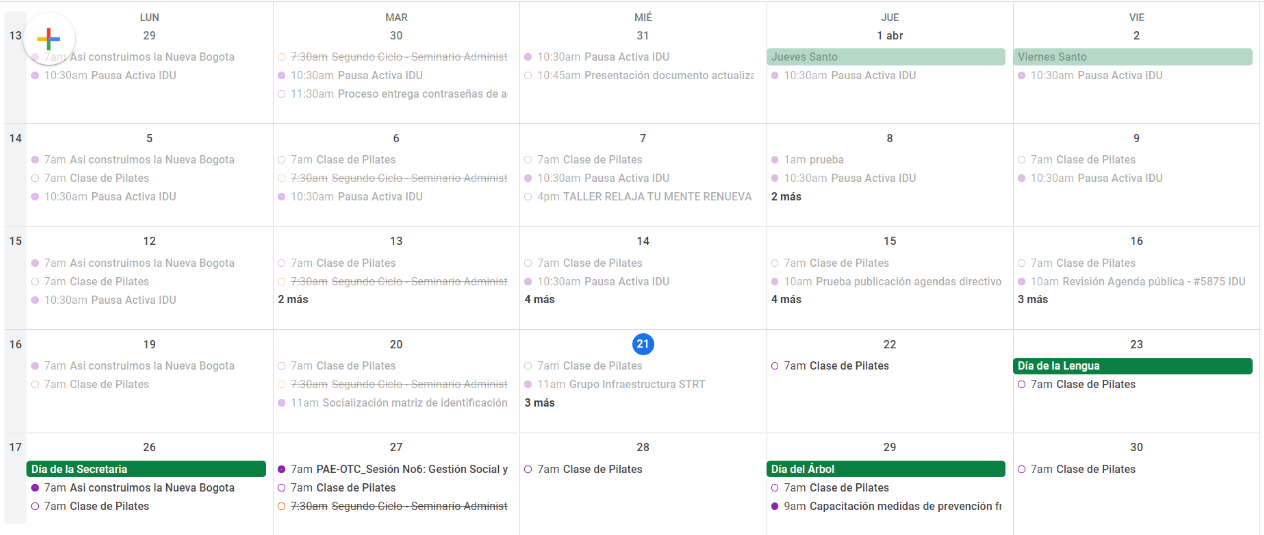Expand "4 más" events on April 14
Screen dimensions: 1264x535
point(539,300)
